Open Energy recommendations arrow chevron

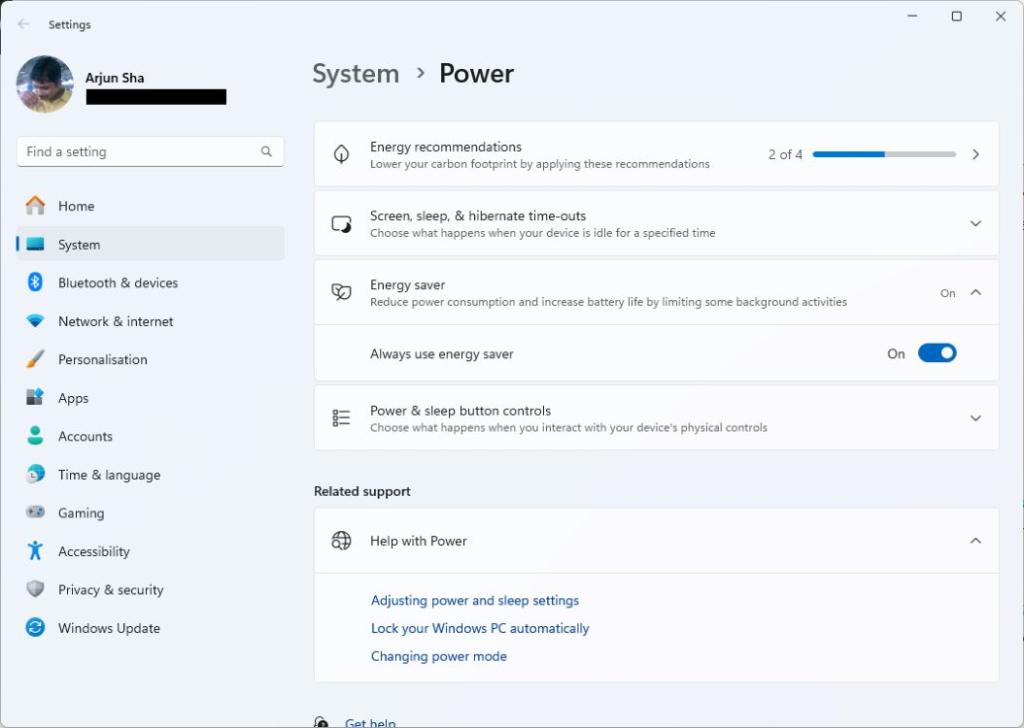[x=976, y=154]
